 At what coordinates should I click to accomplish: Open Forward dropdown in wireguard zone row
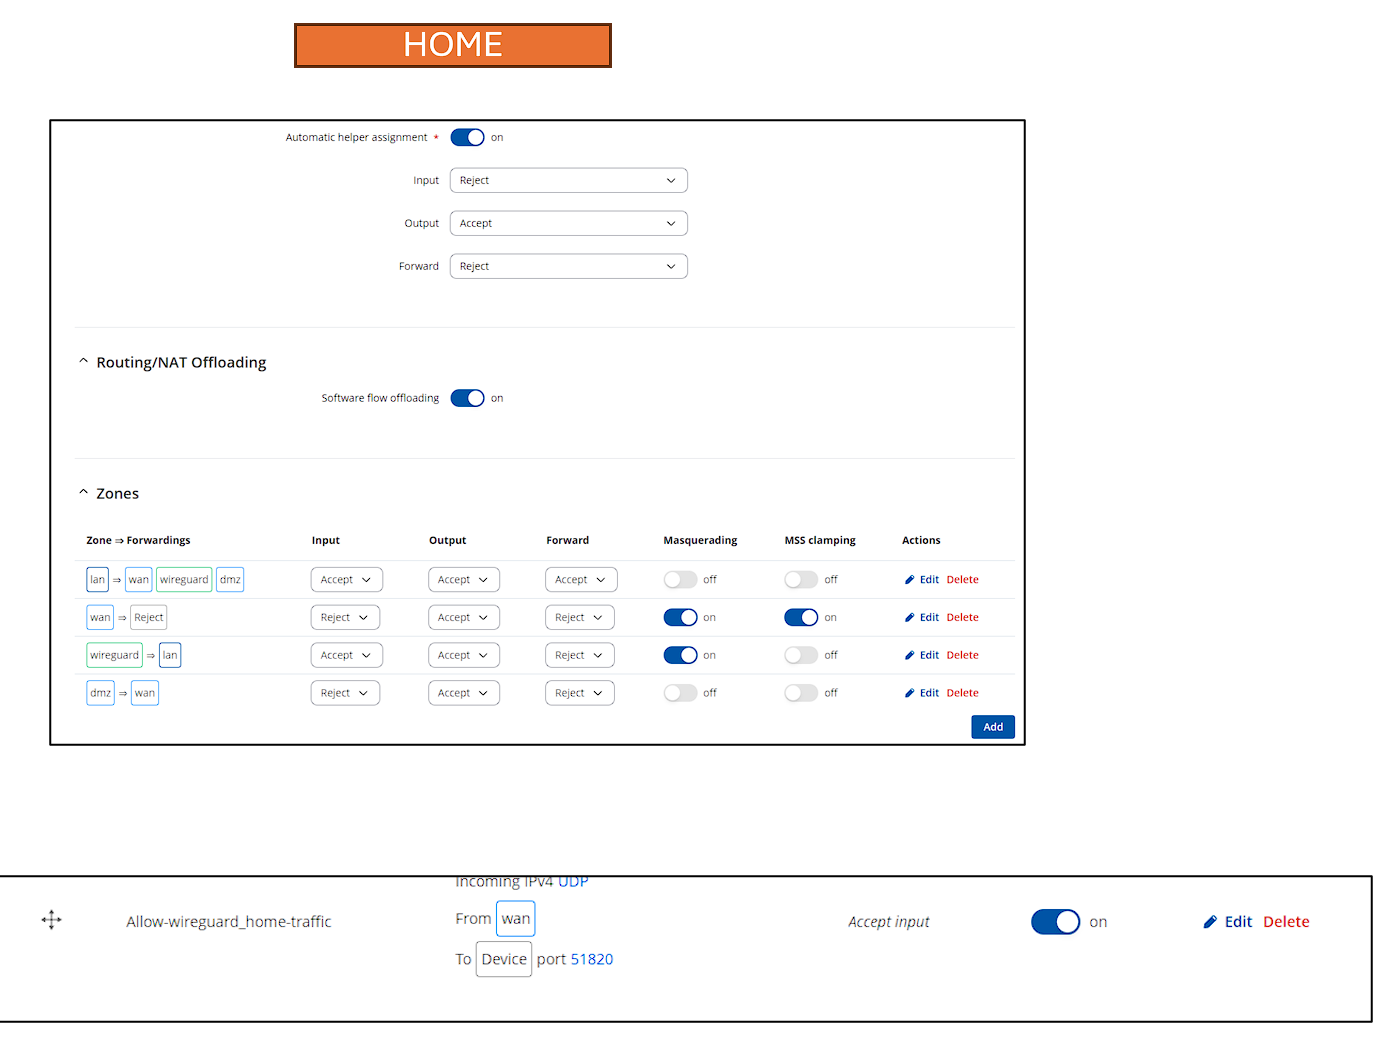coord(579,656)
